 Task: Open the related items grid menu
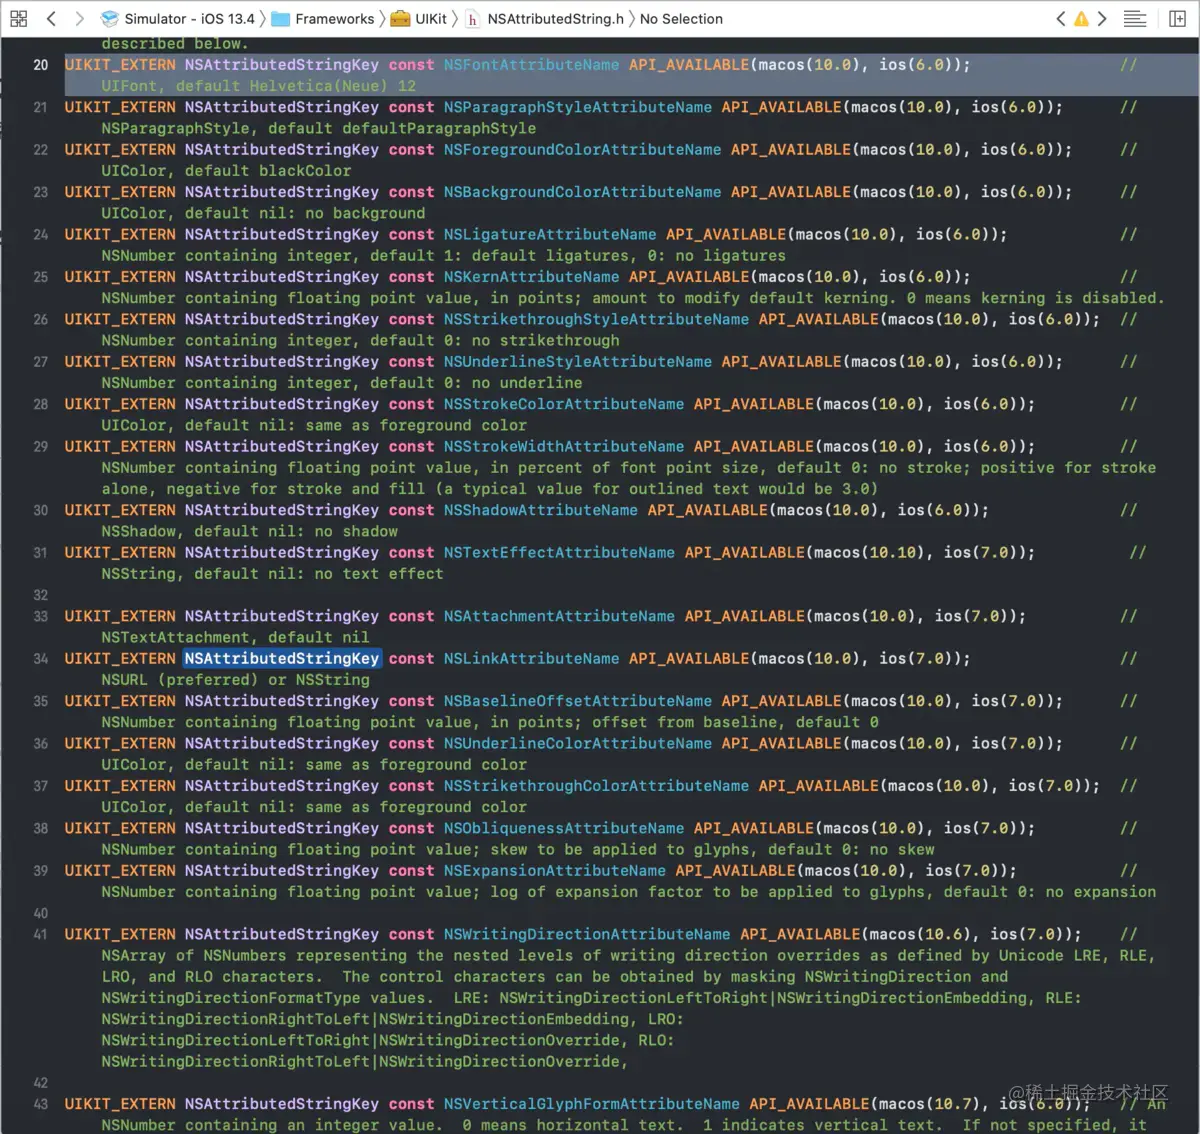(18, 18)
